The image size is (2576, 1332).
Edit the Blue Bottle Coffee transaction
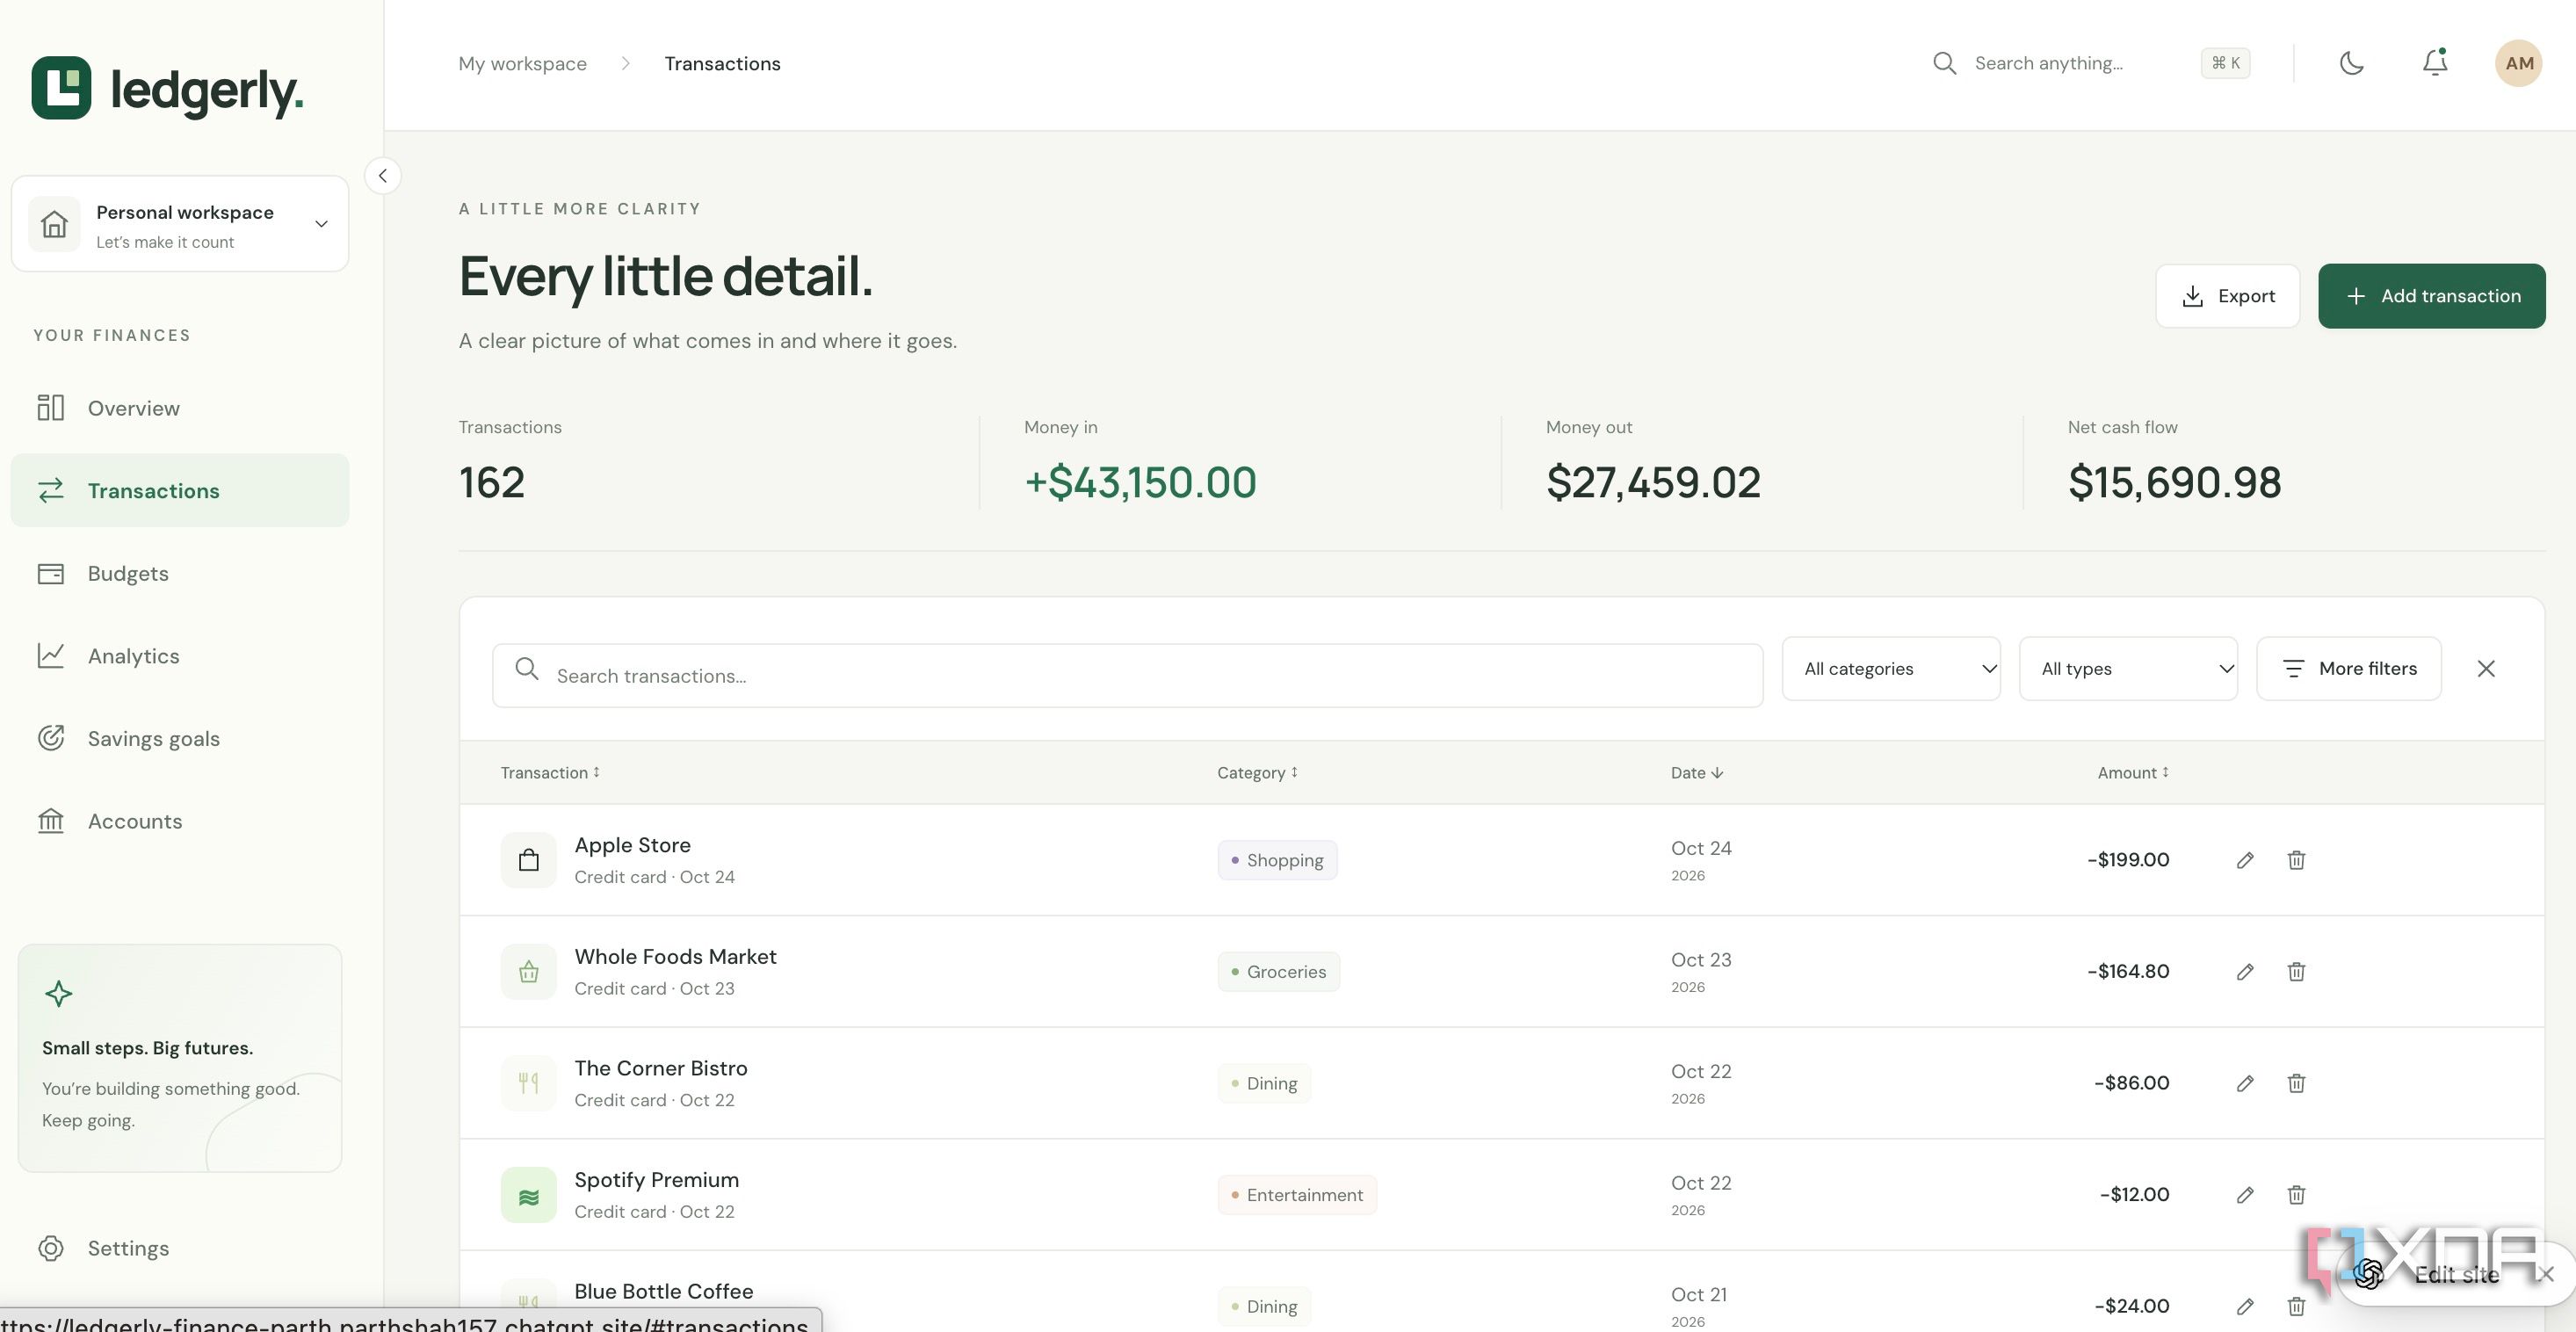coord(2245,1306)
